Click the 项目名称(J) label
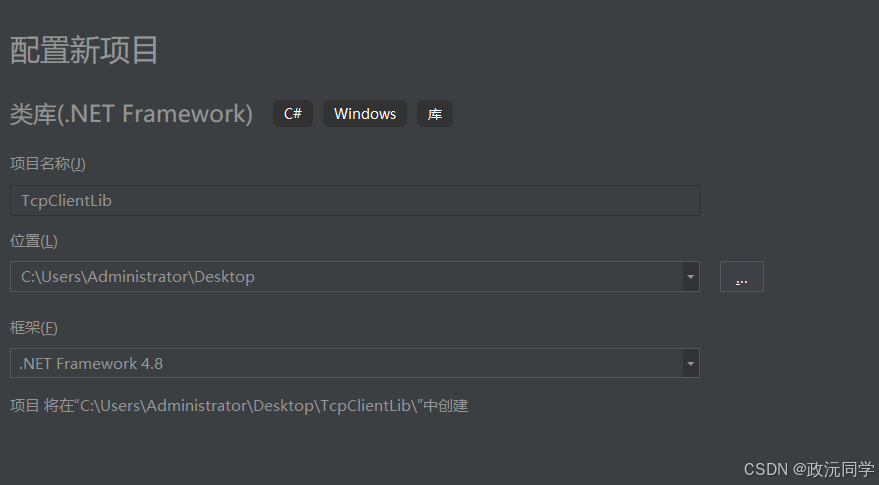 (48, 164)
